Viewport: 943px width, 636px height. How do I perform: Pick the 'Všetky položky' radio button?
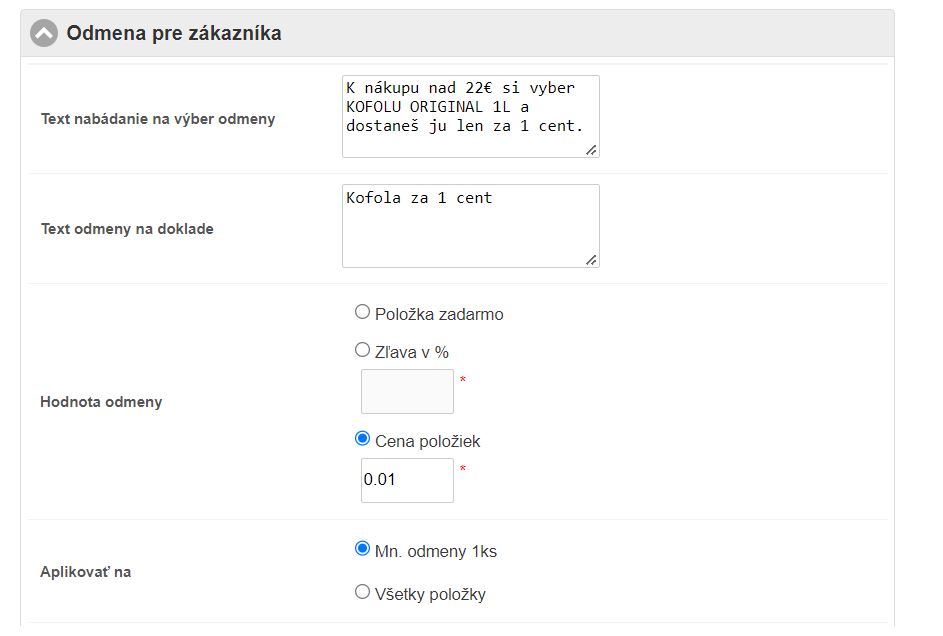tap(362, 593)
